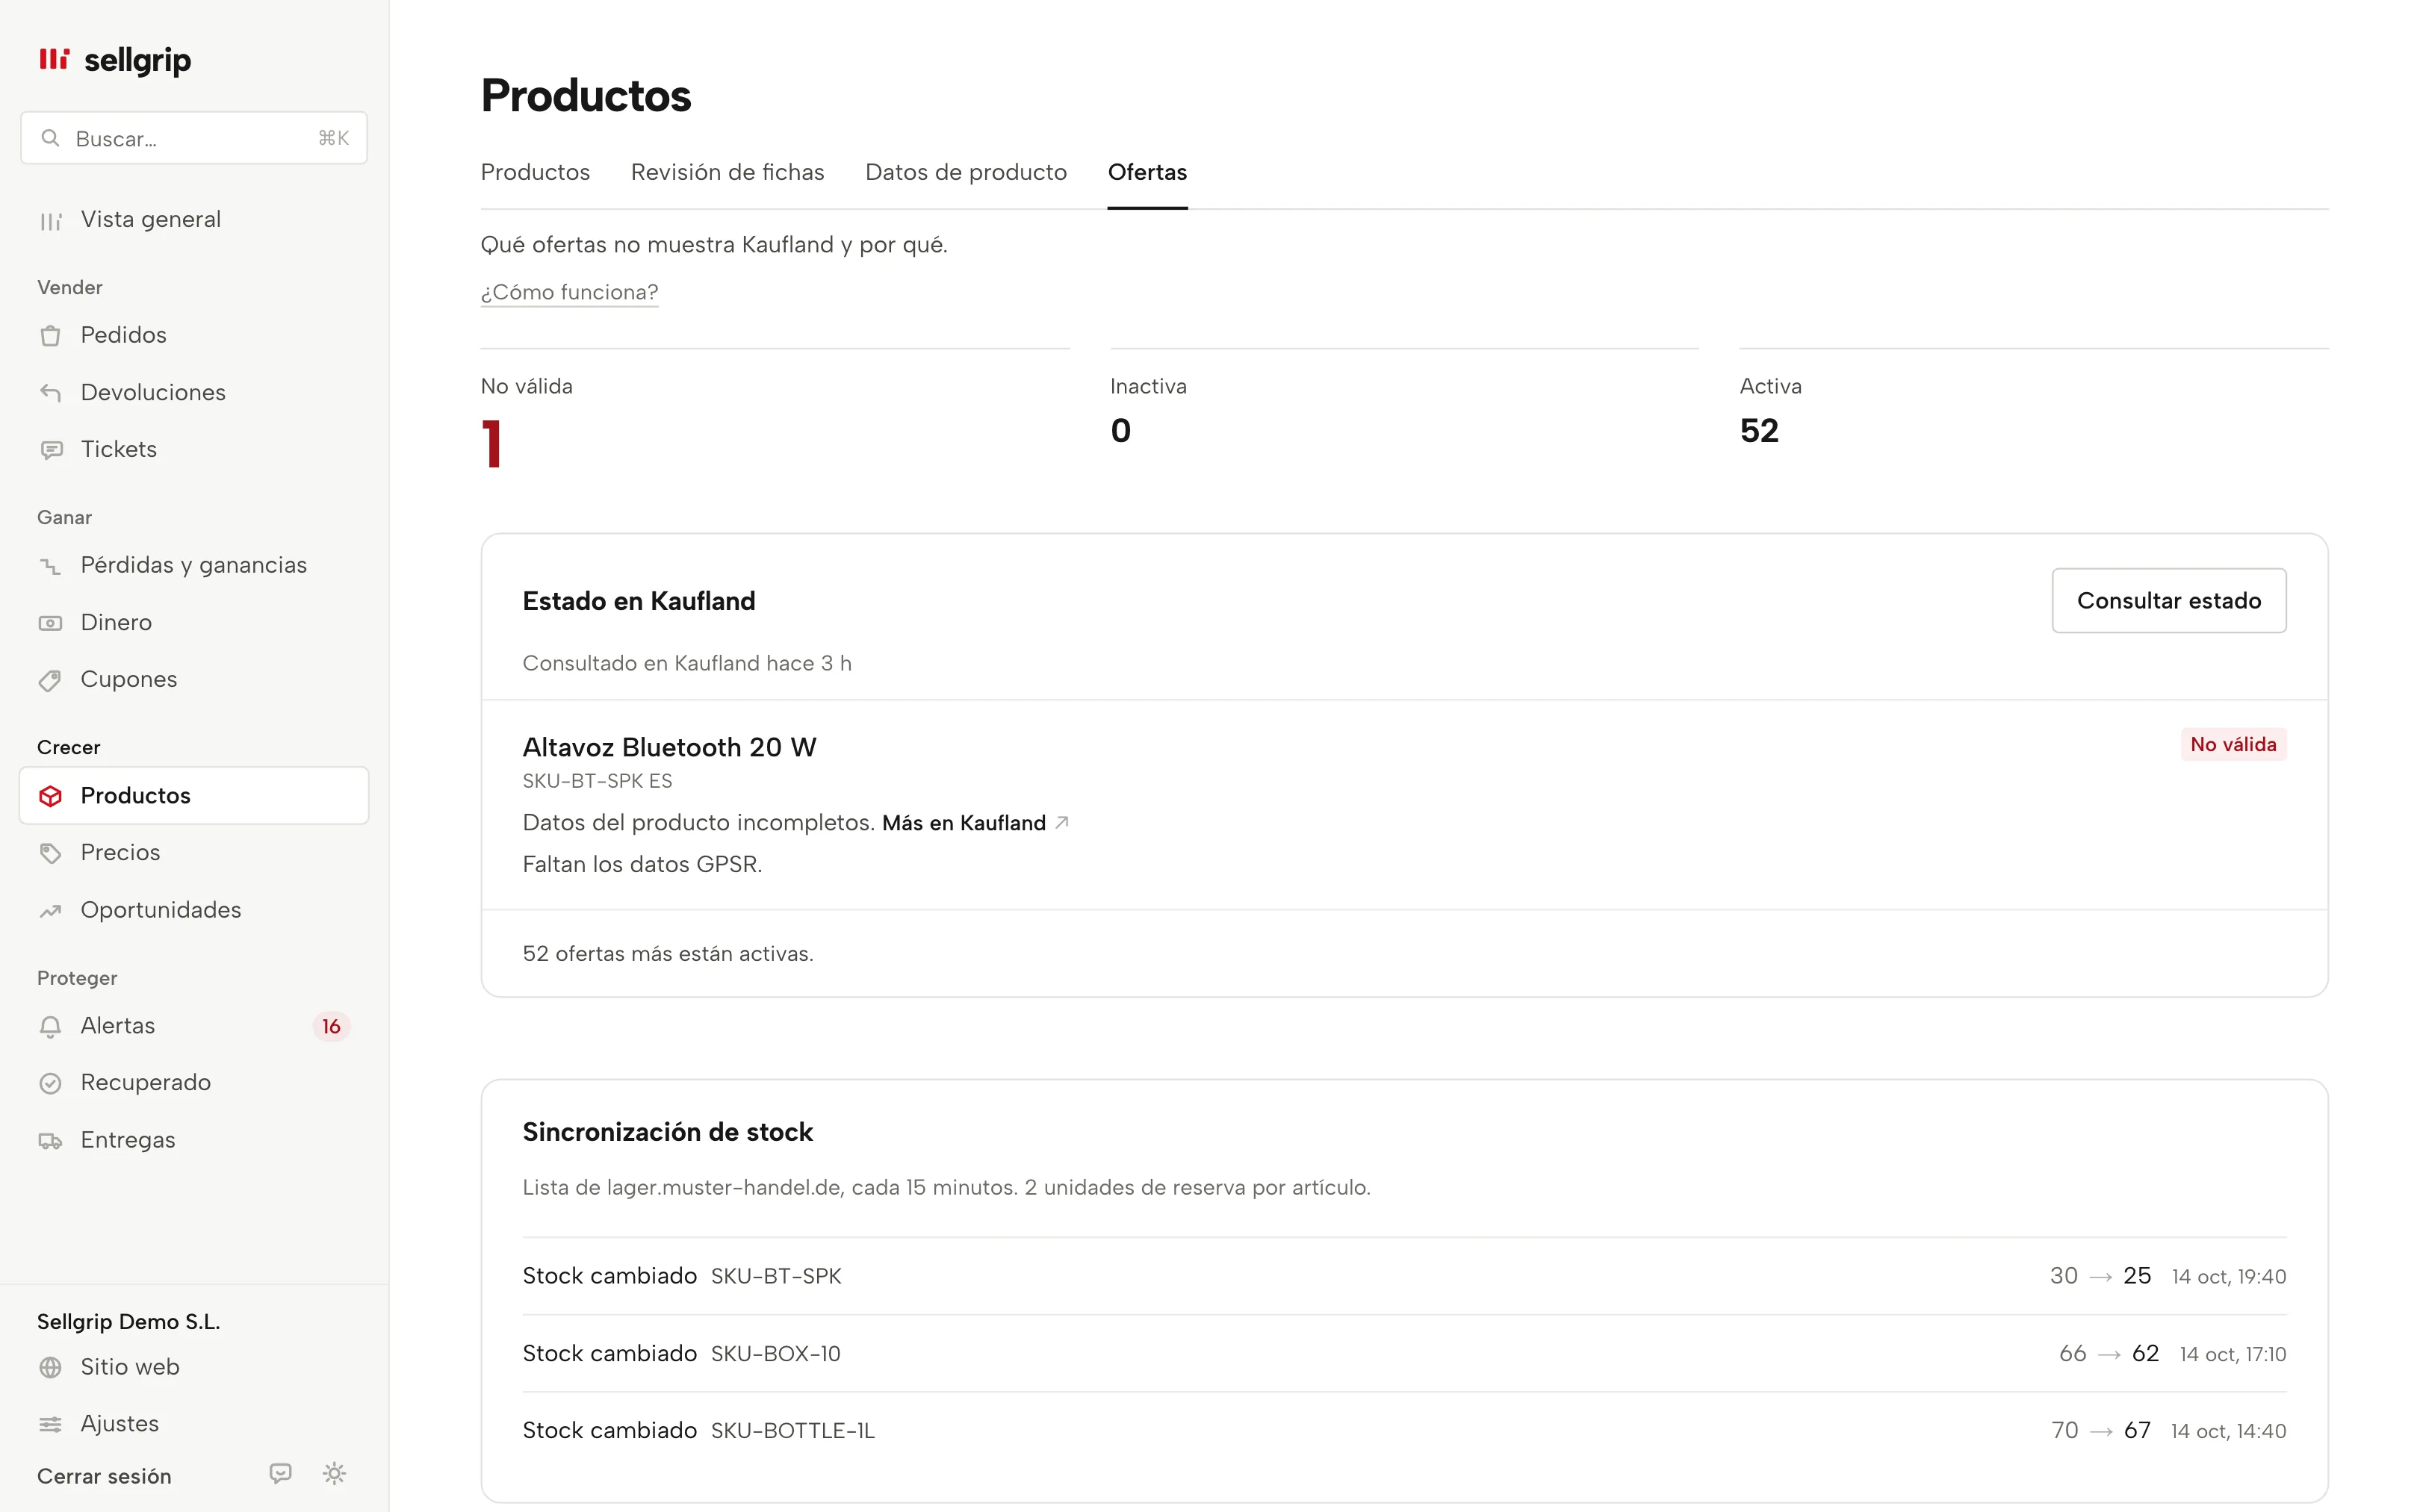Follow the Más en Kaufland link
Viewport: 2420px width, 1512px height.
[964, 823]
